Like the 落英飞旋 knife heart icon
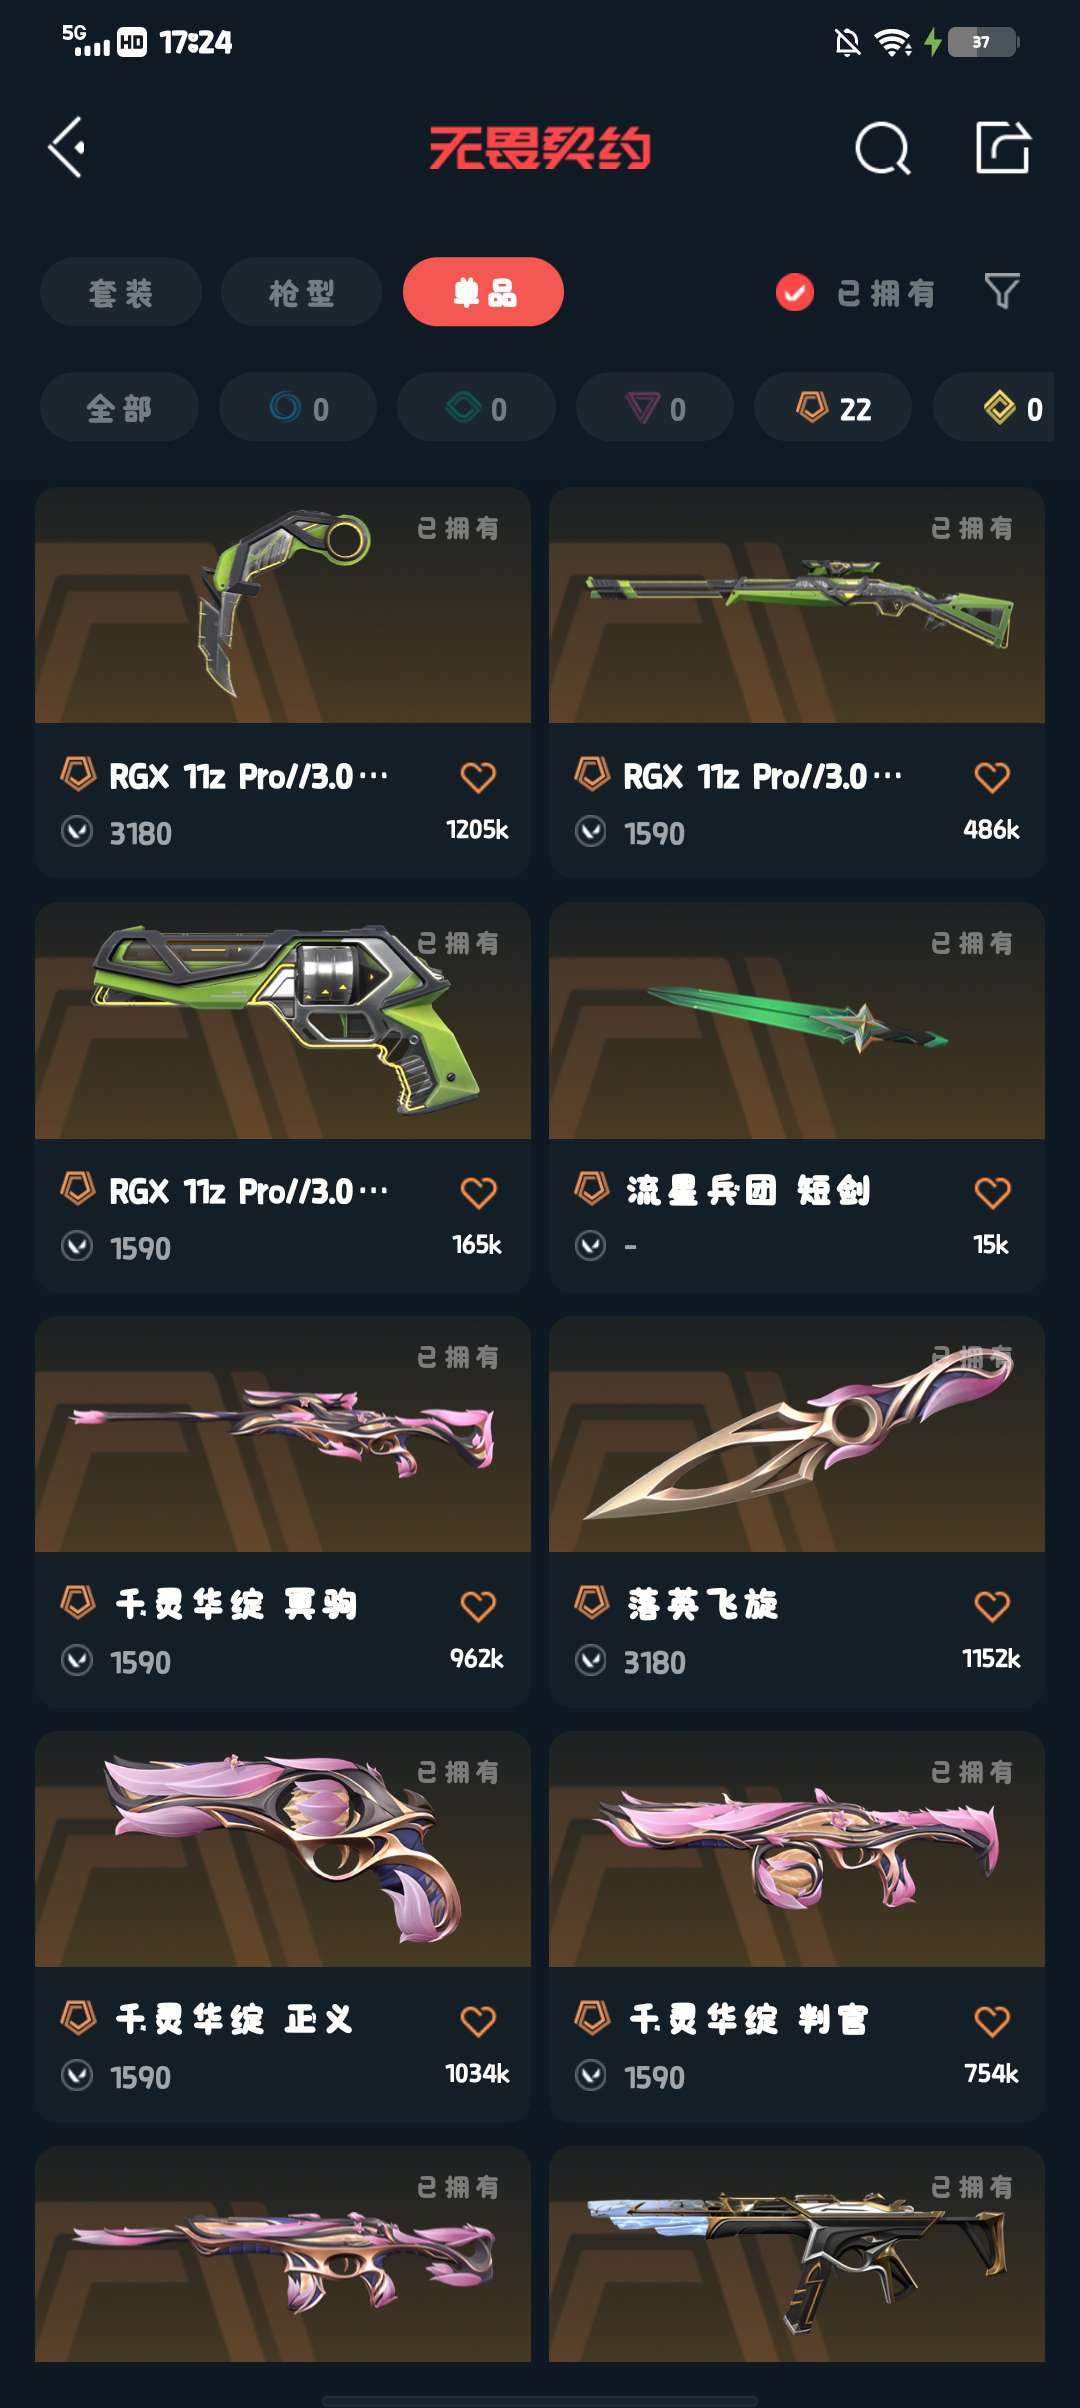 click(992, 1606)
